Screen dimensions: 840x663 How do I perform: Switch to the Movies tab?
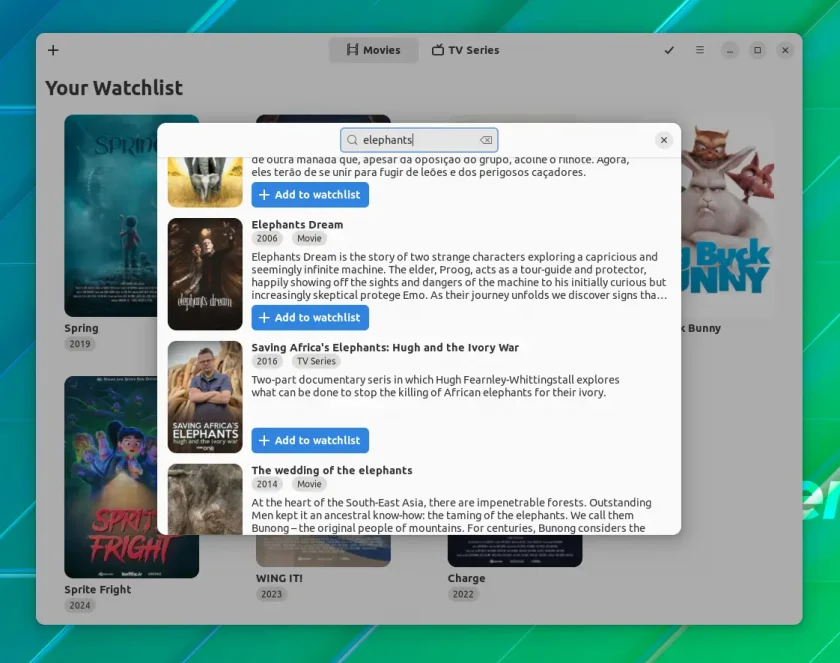click(x=373, y=50)
